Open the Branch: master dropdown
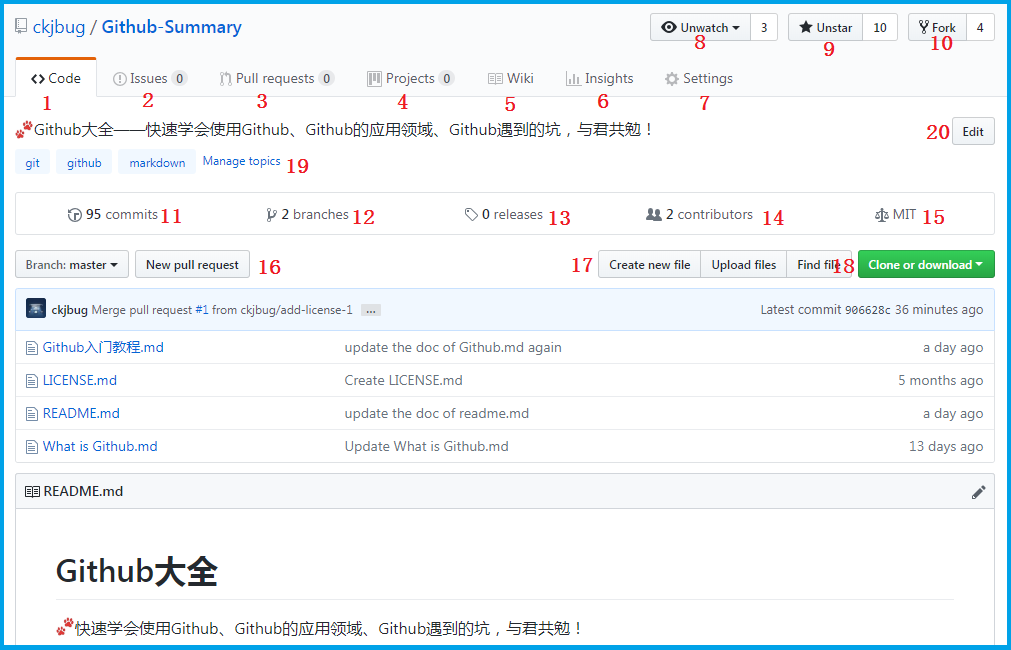This screenshot has height=650, width=1011. click(72, 264)
